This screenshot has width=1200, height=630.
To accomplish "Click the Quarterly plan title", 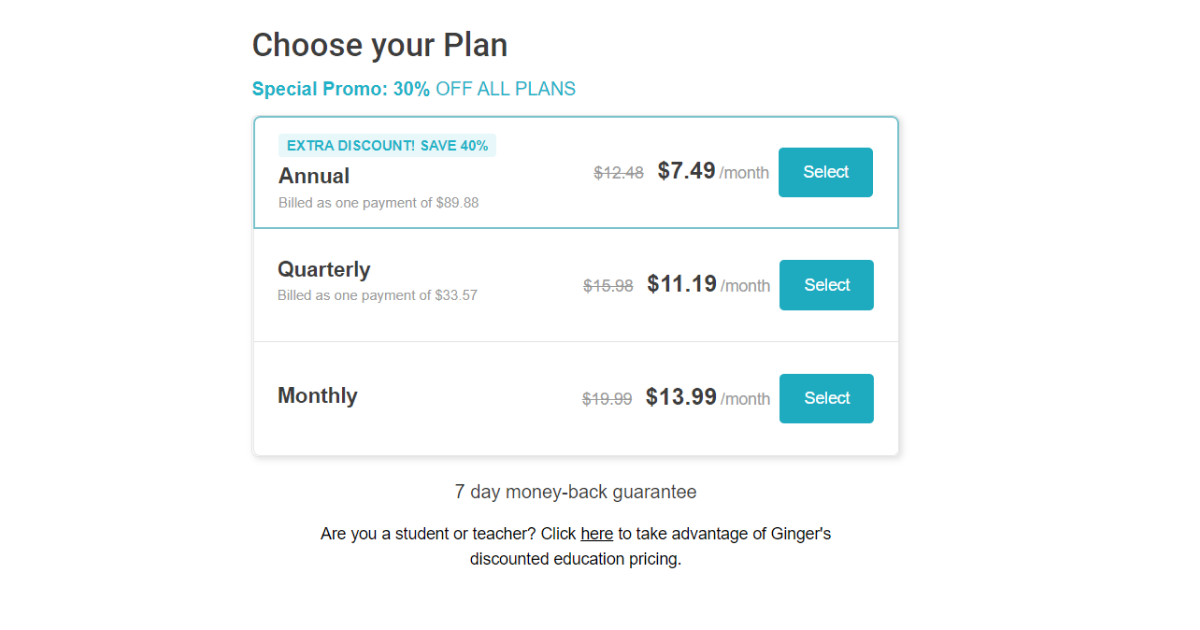I will [x=324, y=269].
